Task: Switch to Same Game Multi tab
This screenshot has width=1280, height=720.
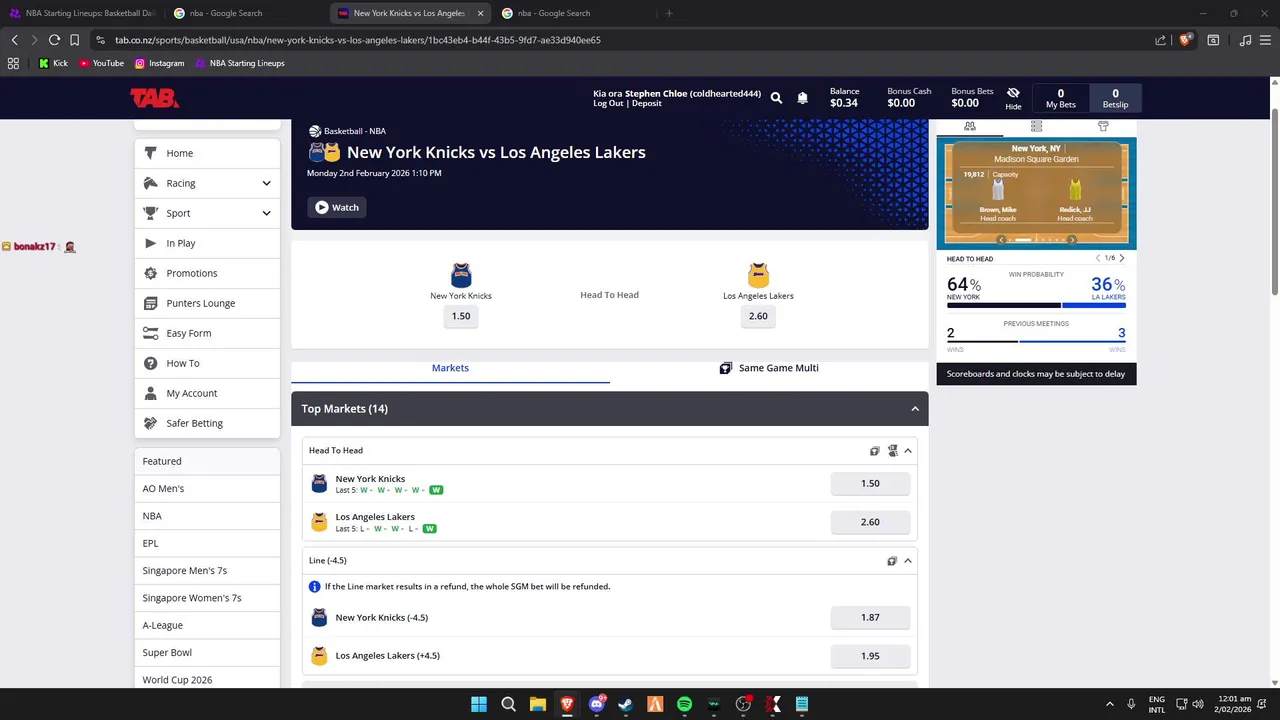Action: tap(769, 368)
